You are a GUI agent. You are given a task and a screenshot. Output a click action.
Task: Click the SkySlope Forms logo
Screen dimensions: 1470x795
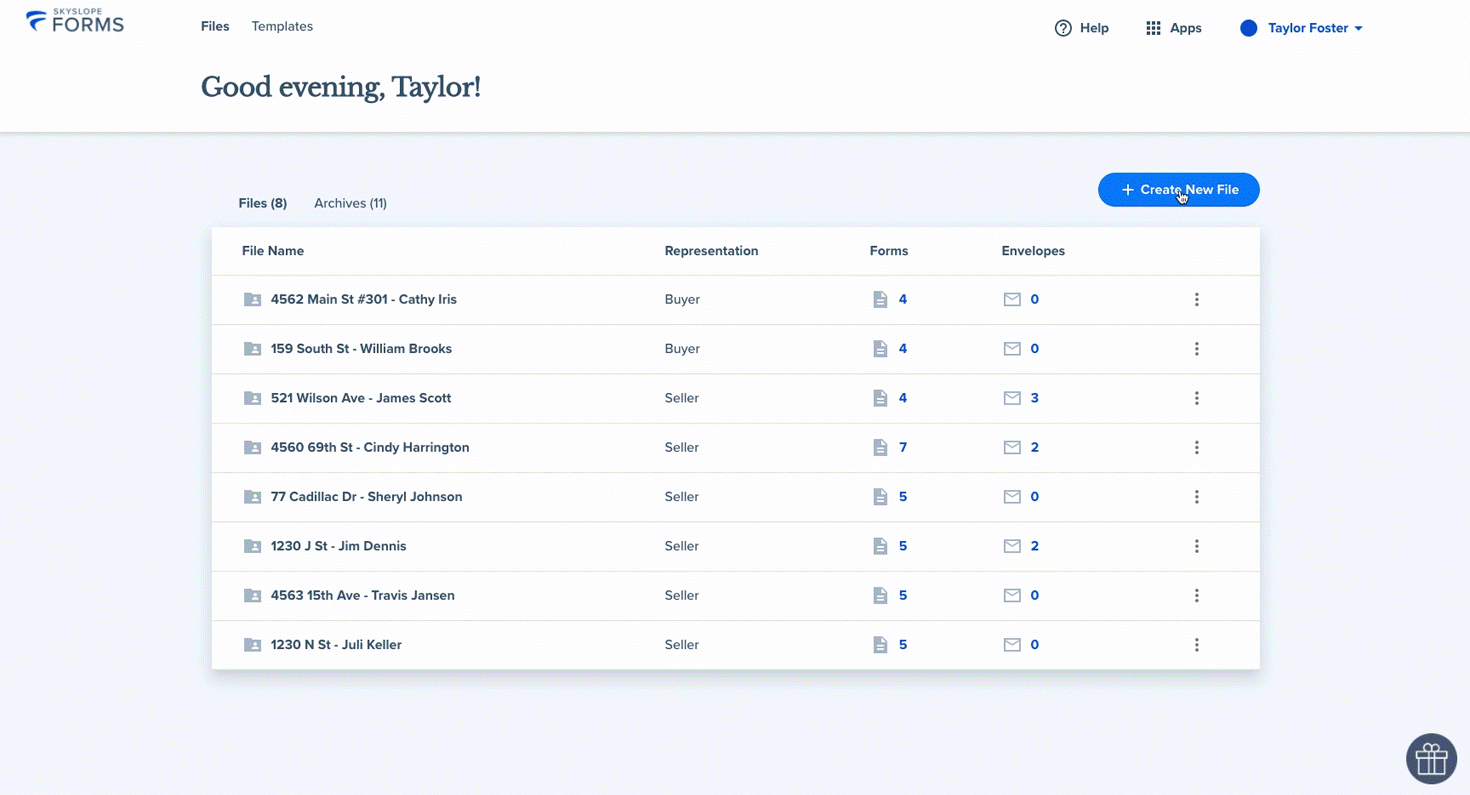75,21
